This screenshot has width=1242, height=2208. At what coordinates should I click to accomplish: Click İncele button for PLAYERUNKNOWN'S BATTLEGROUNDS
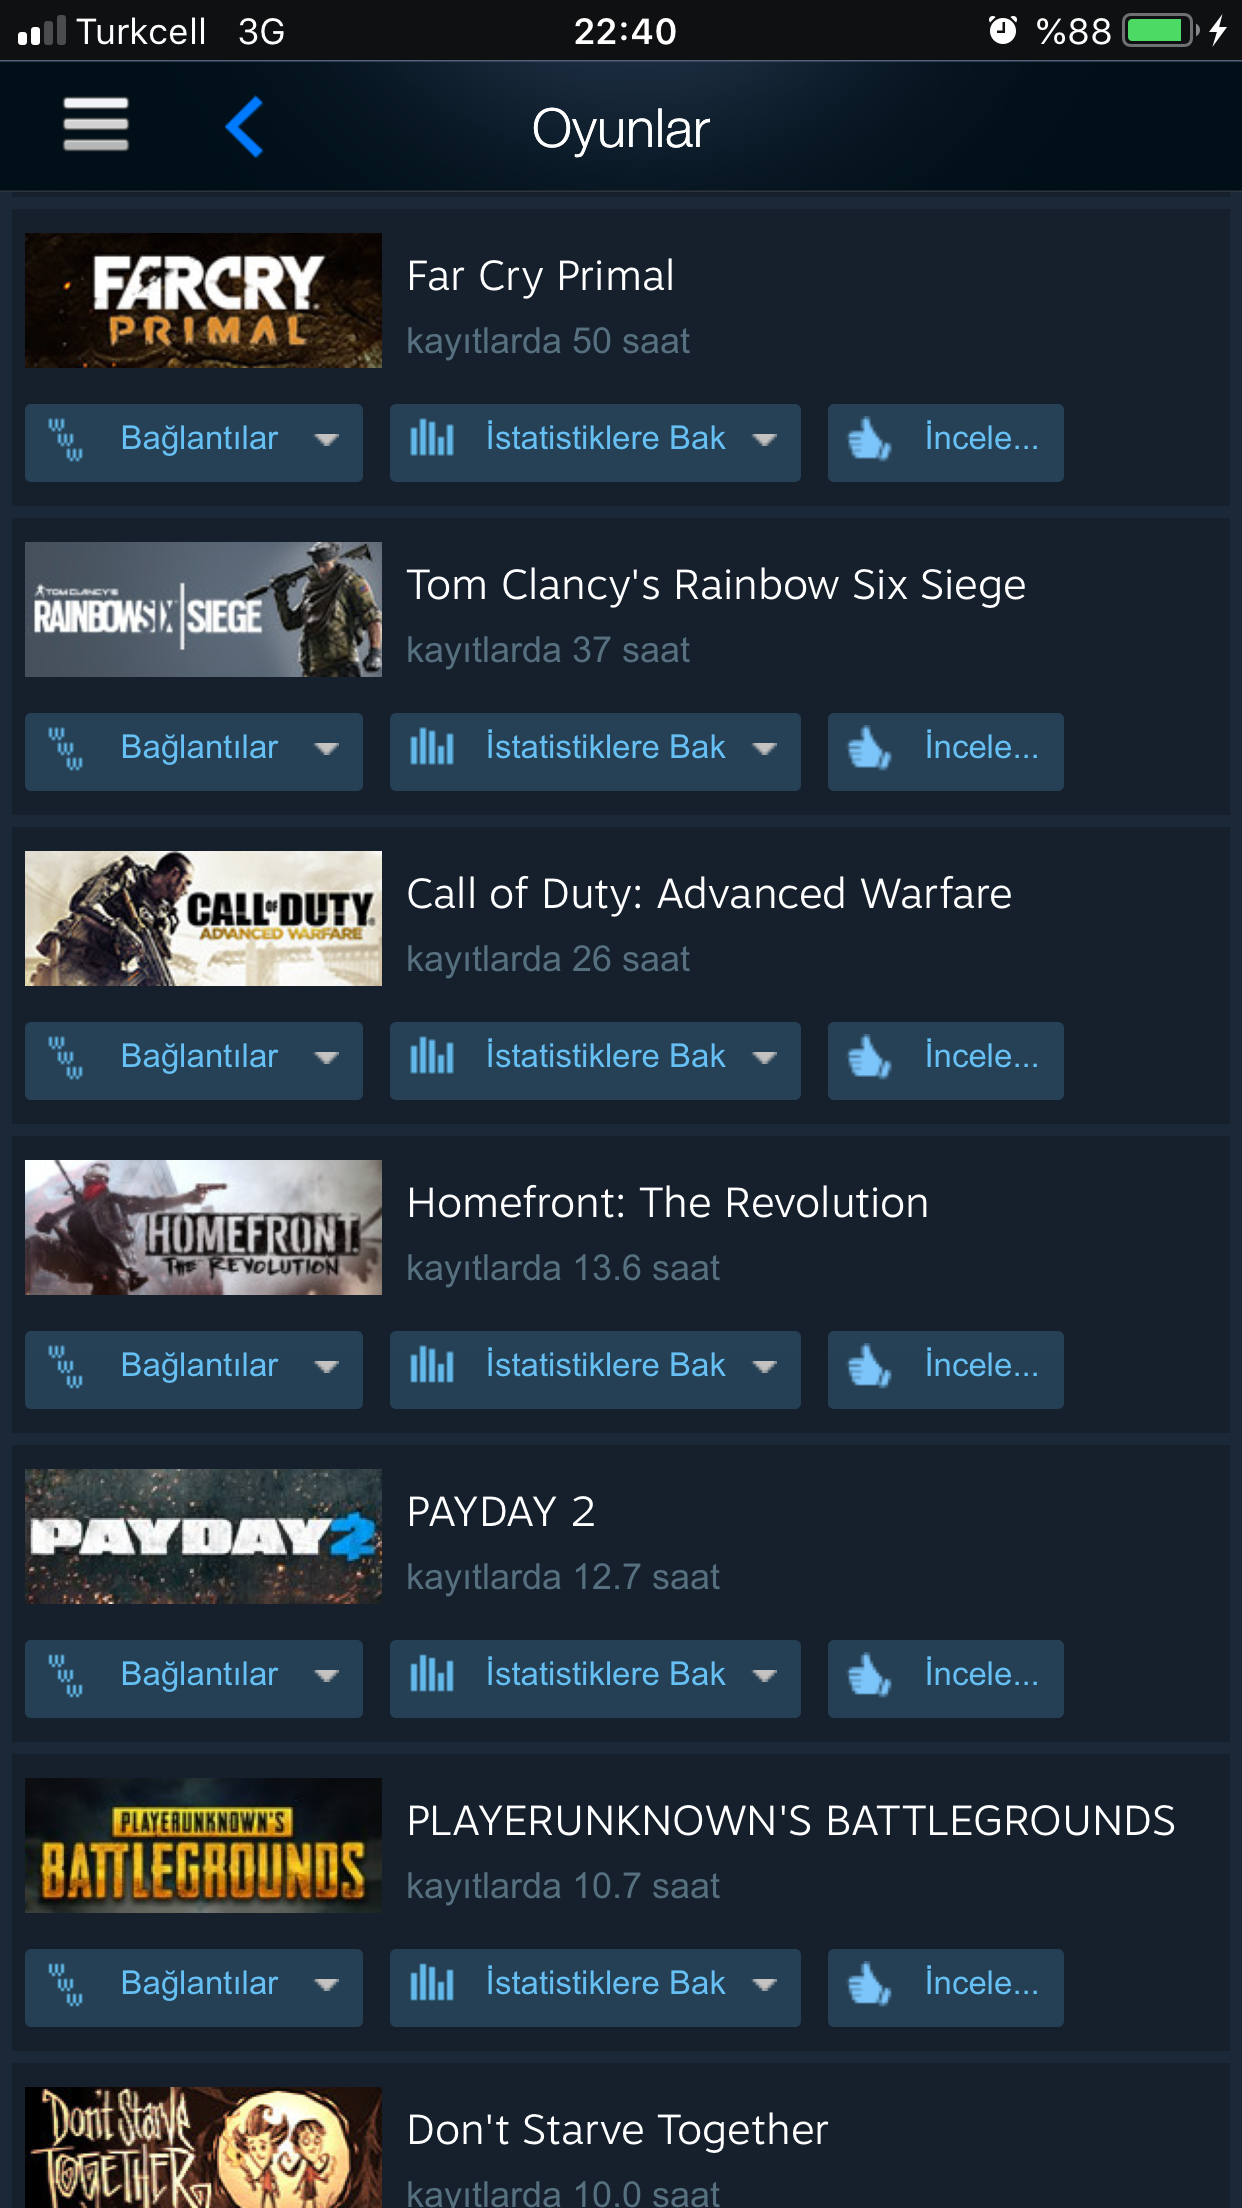[946, 1988]
